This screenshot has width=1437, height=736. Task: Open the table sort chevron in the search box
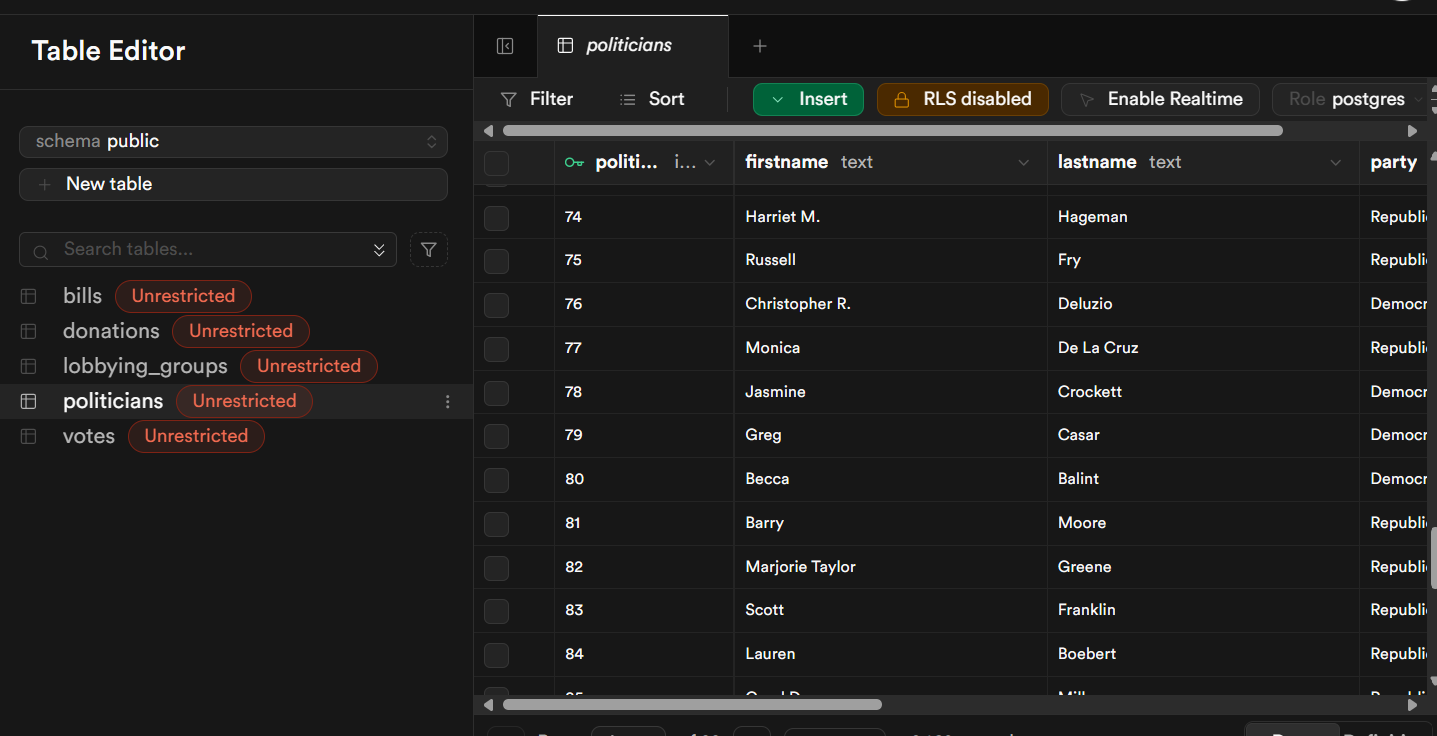click(x=379, y=250)
